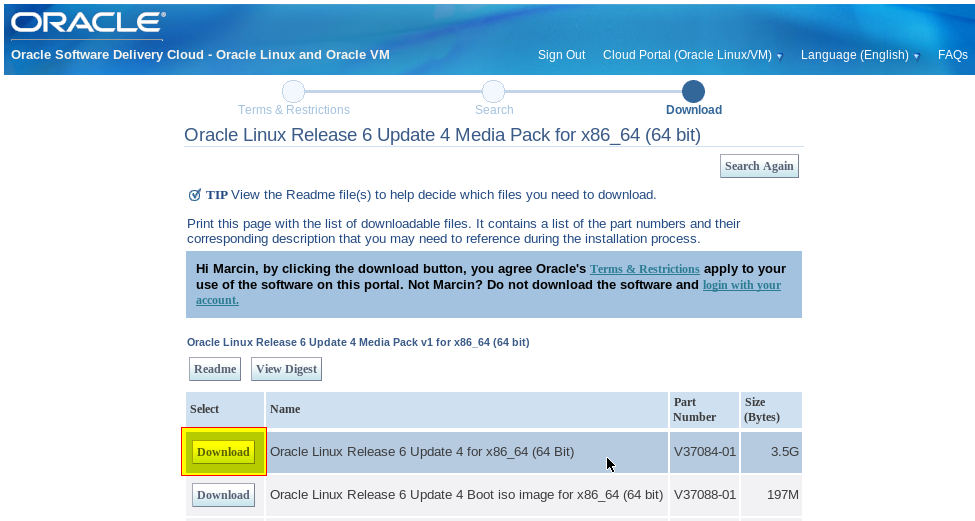Click the 197M size value

click(783, 495)
